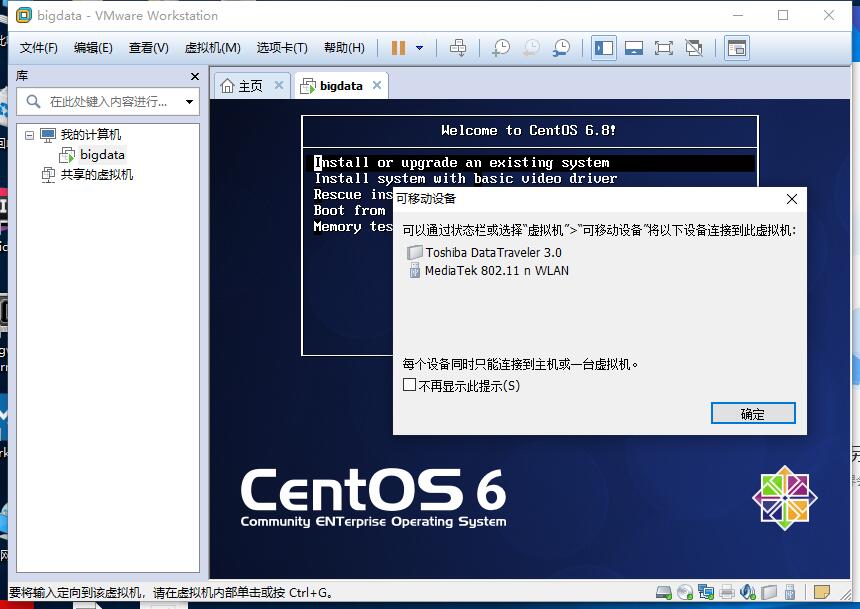
Task: Click the library search magnifier icon
Action: coord(33,102)
